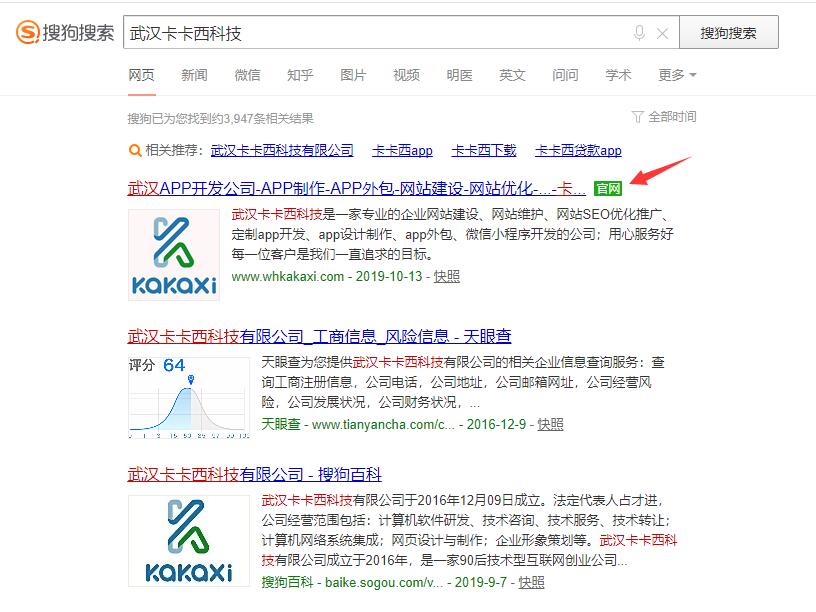The height and width of the screenshot is (612, 816).
Task: Click the green 天眼查 source link
Action: 281,424
